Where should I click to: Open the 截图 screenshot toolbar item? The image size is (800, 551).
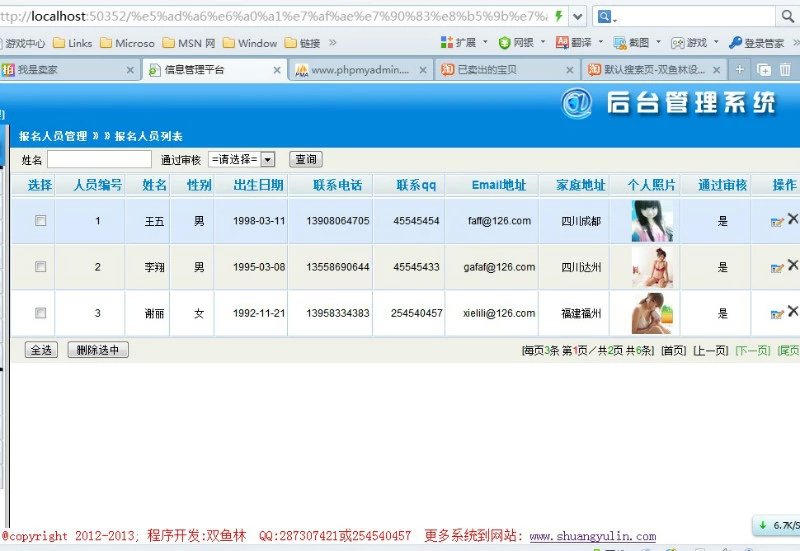(632, 43)
